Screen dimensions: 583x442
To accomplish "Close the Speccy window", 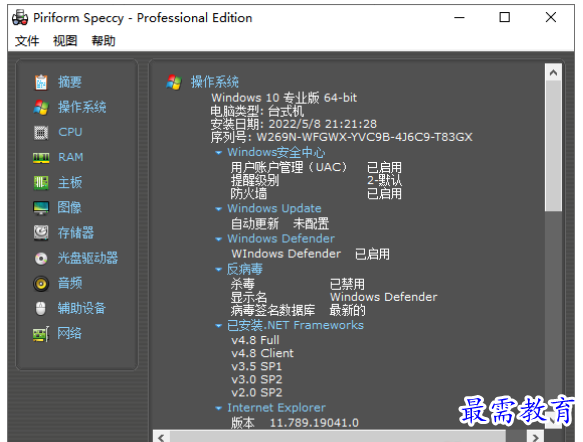I will [x=551, y=17].
